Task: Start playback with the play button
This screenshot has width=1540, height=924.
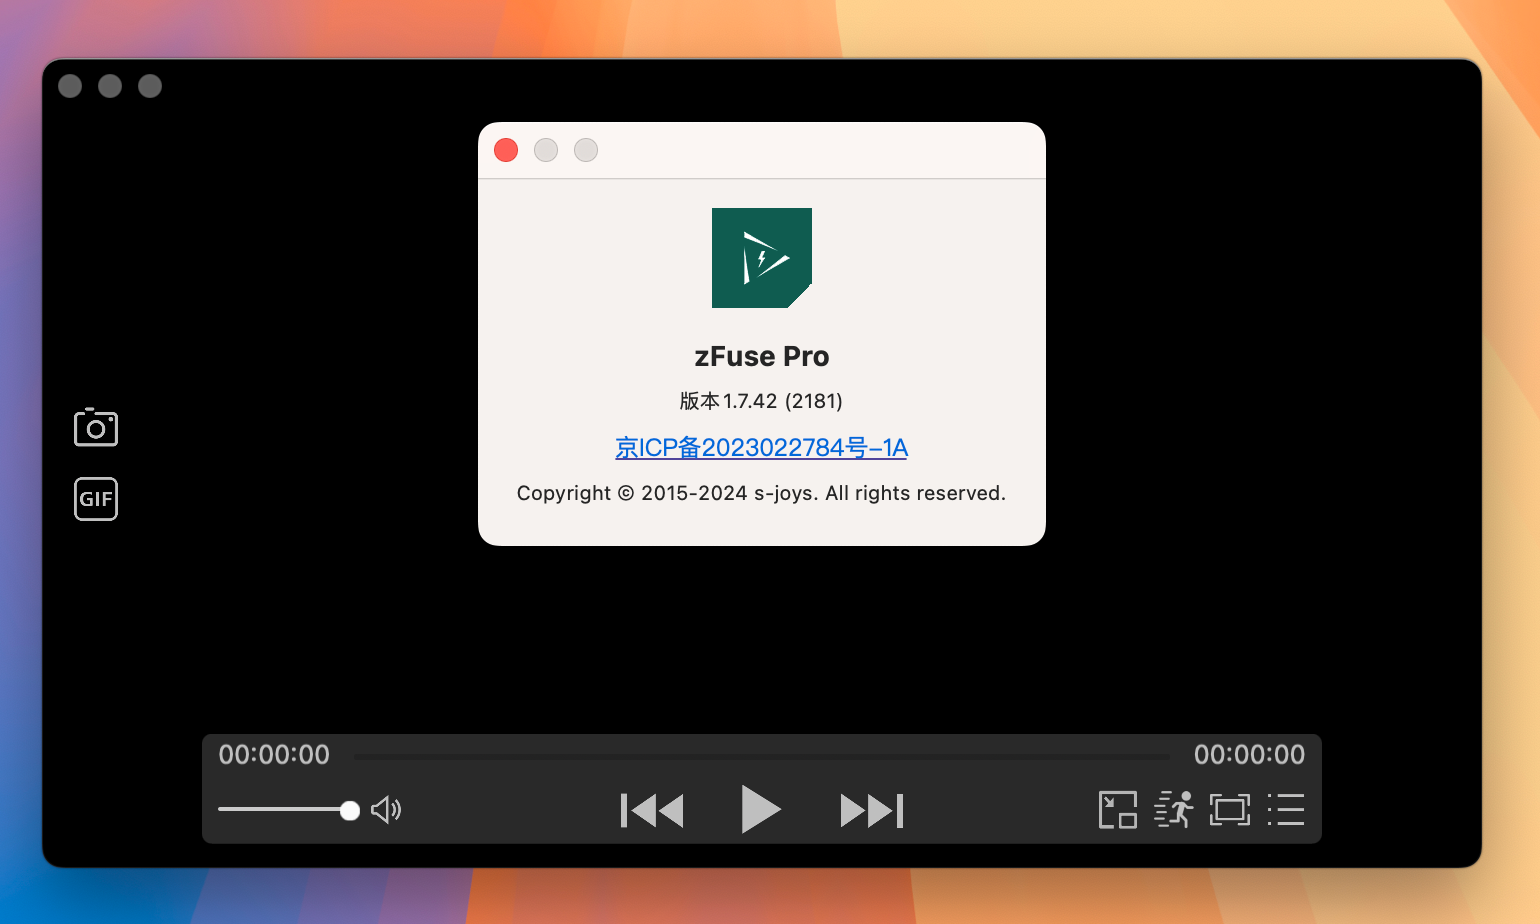Action: (761, 809)
